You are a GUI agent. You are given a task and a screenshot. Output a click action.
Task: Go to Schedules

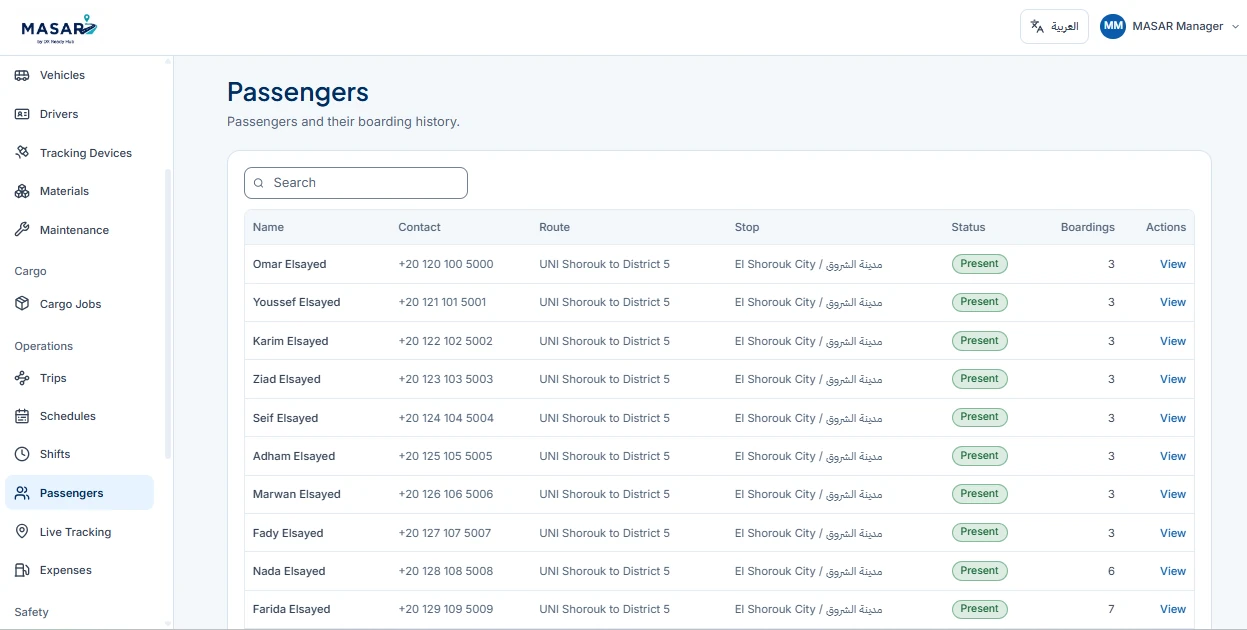[x=79, y=416]
